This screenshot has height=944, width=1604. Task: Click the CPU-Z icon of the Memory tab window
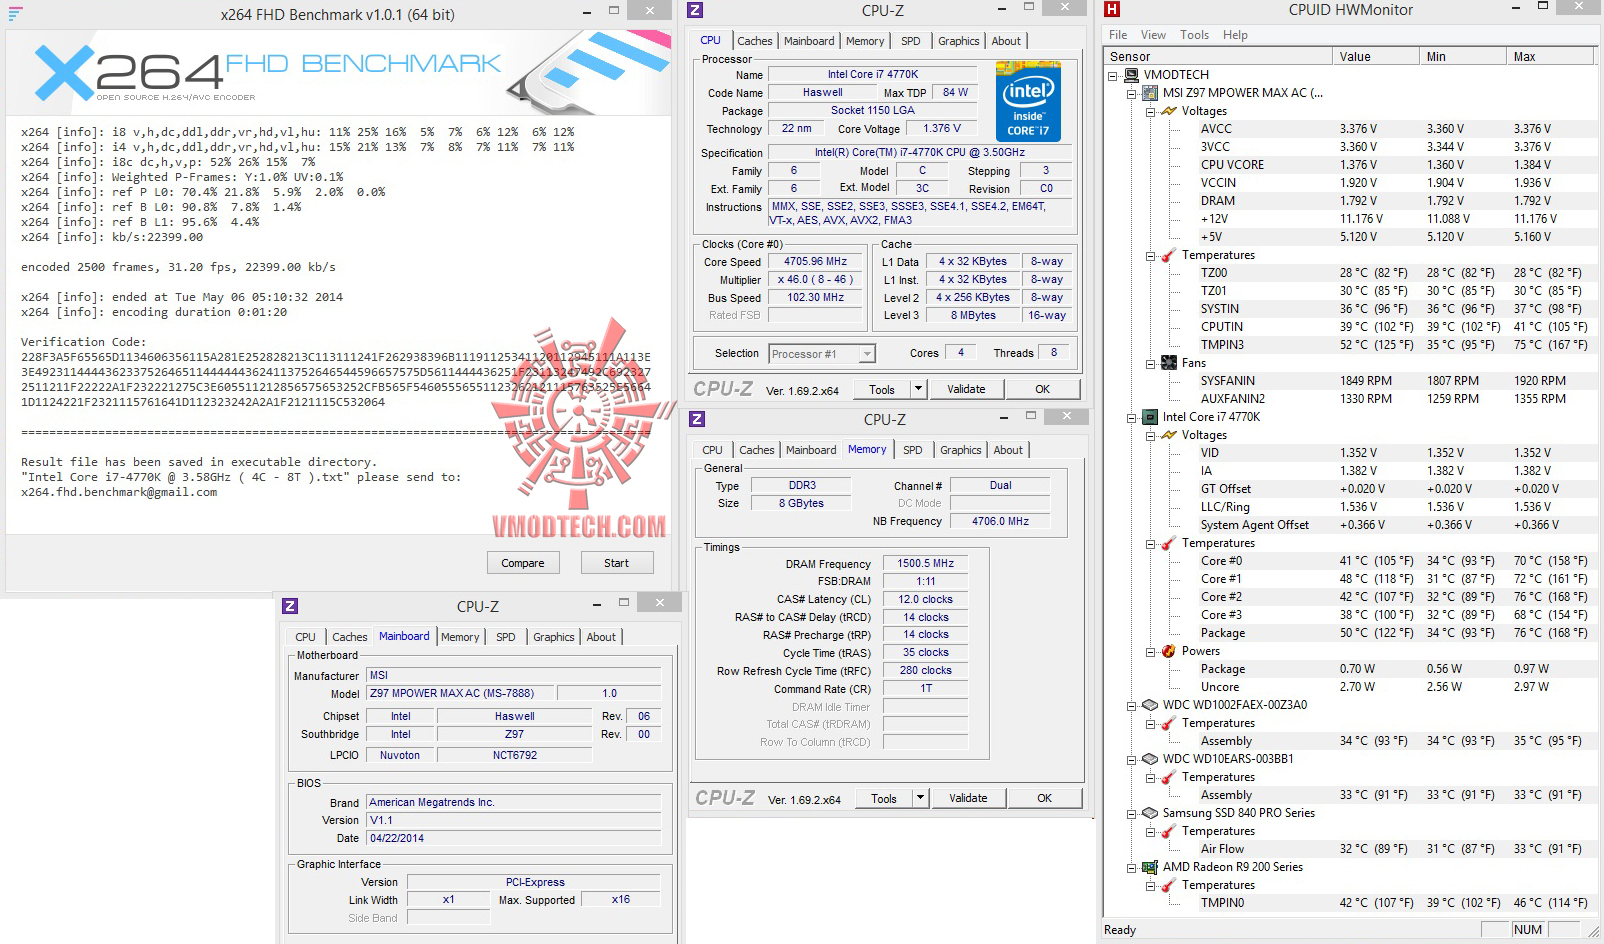click(x=698, y=419)
